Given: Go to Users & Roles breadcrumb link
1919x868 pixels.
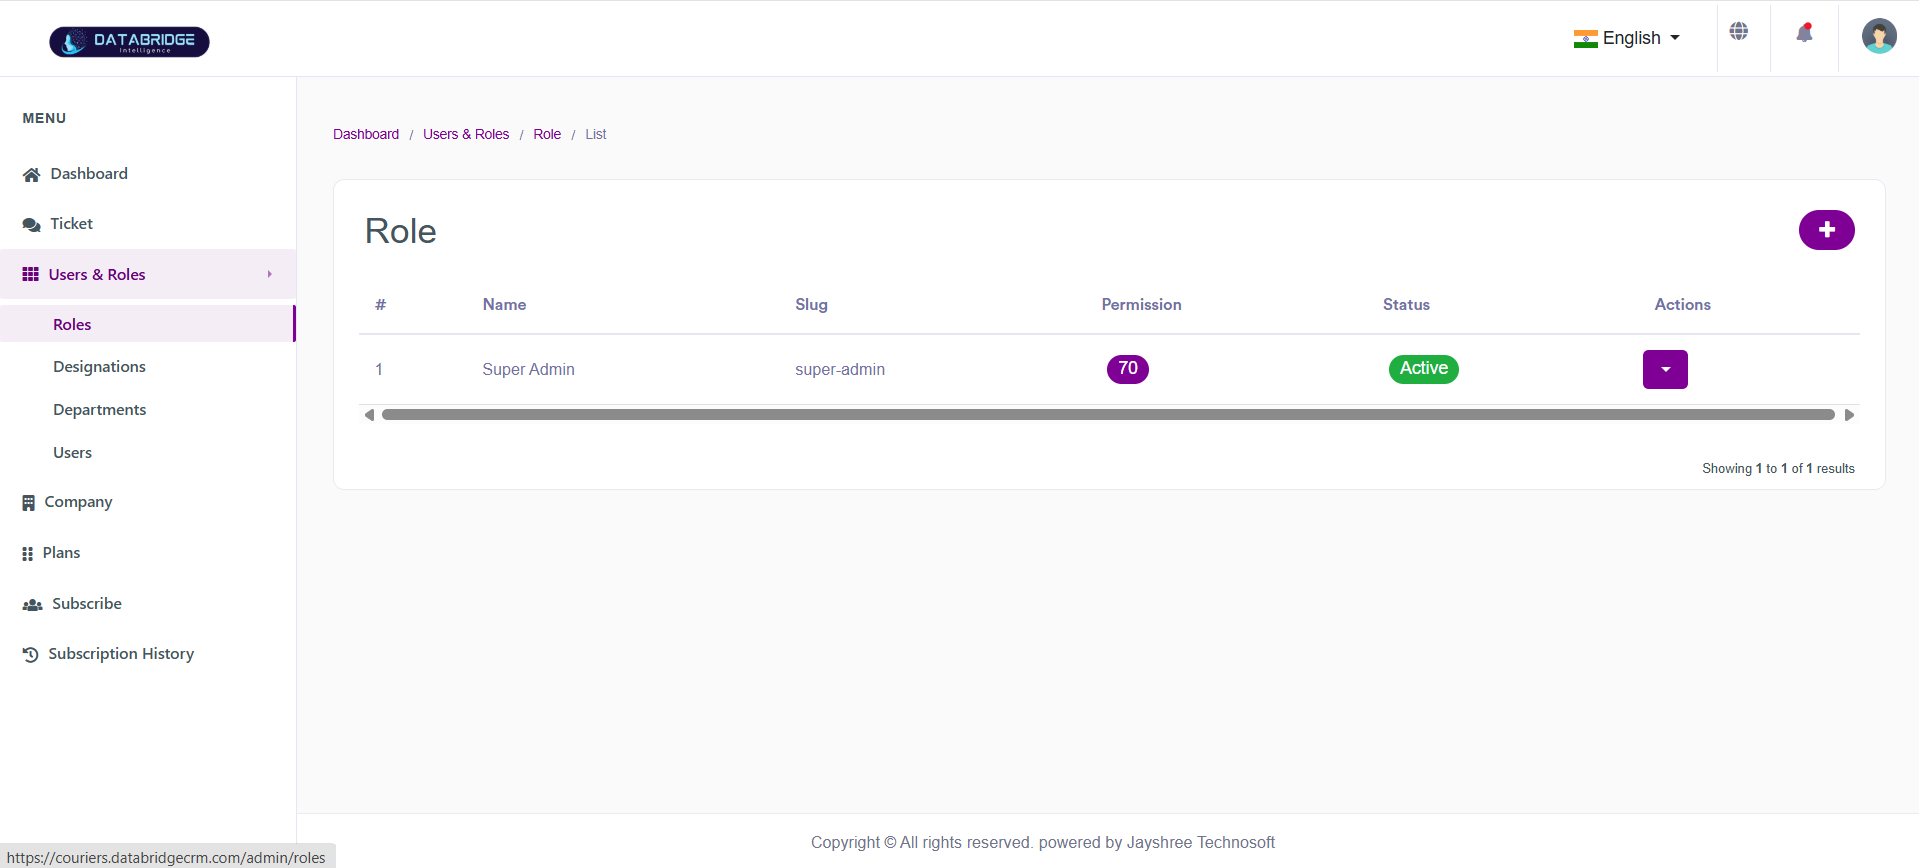Looking at the screenshot, I should pyautogui.click(x=466, y=134).
